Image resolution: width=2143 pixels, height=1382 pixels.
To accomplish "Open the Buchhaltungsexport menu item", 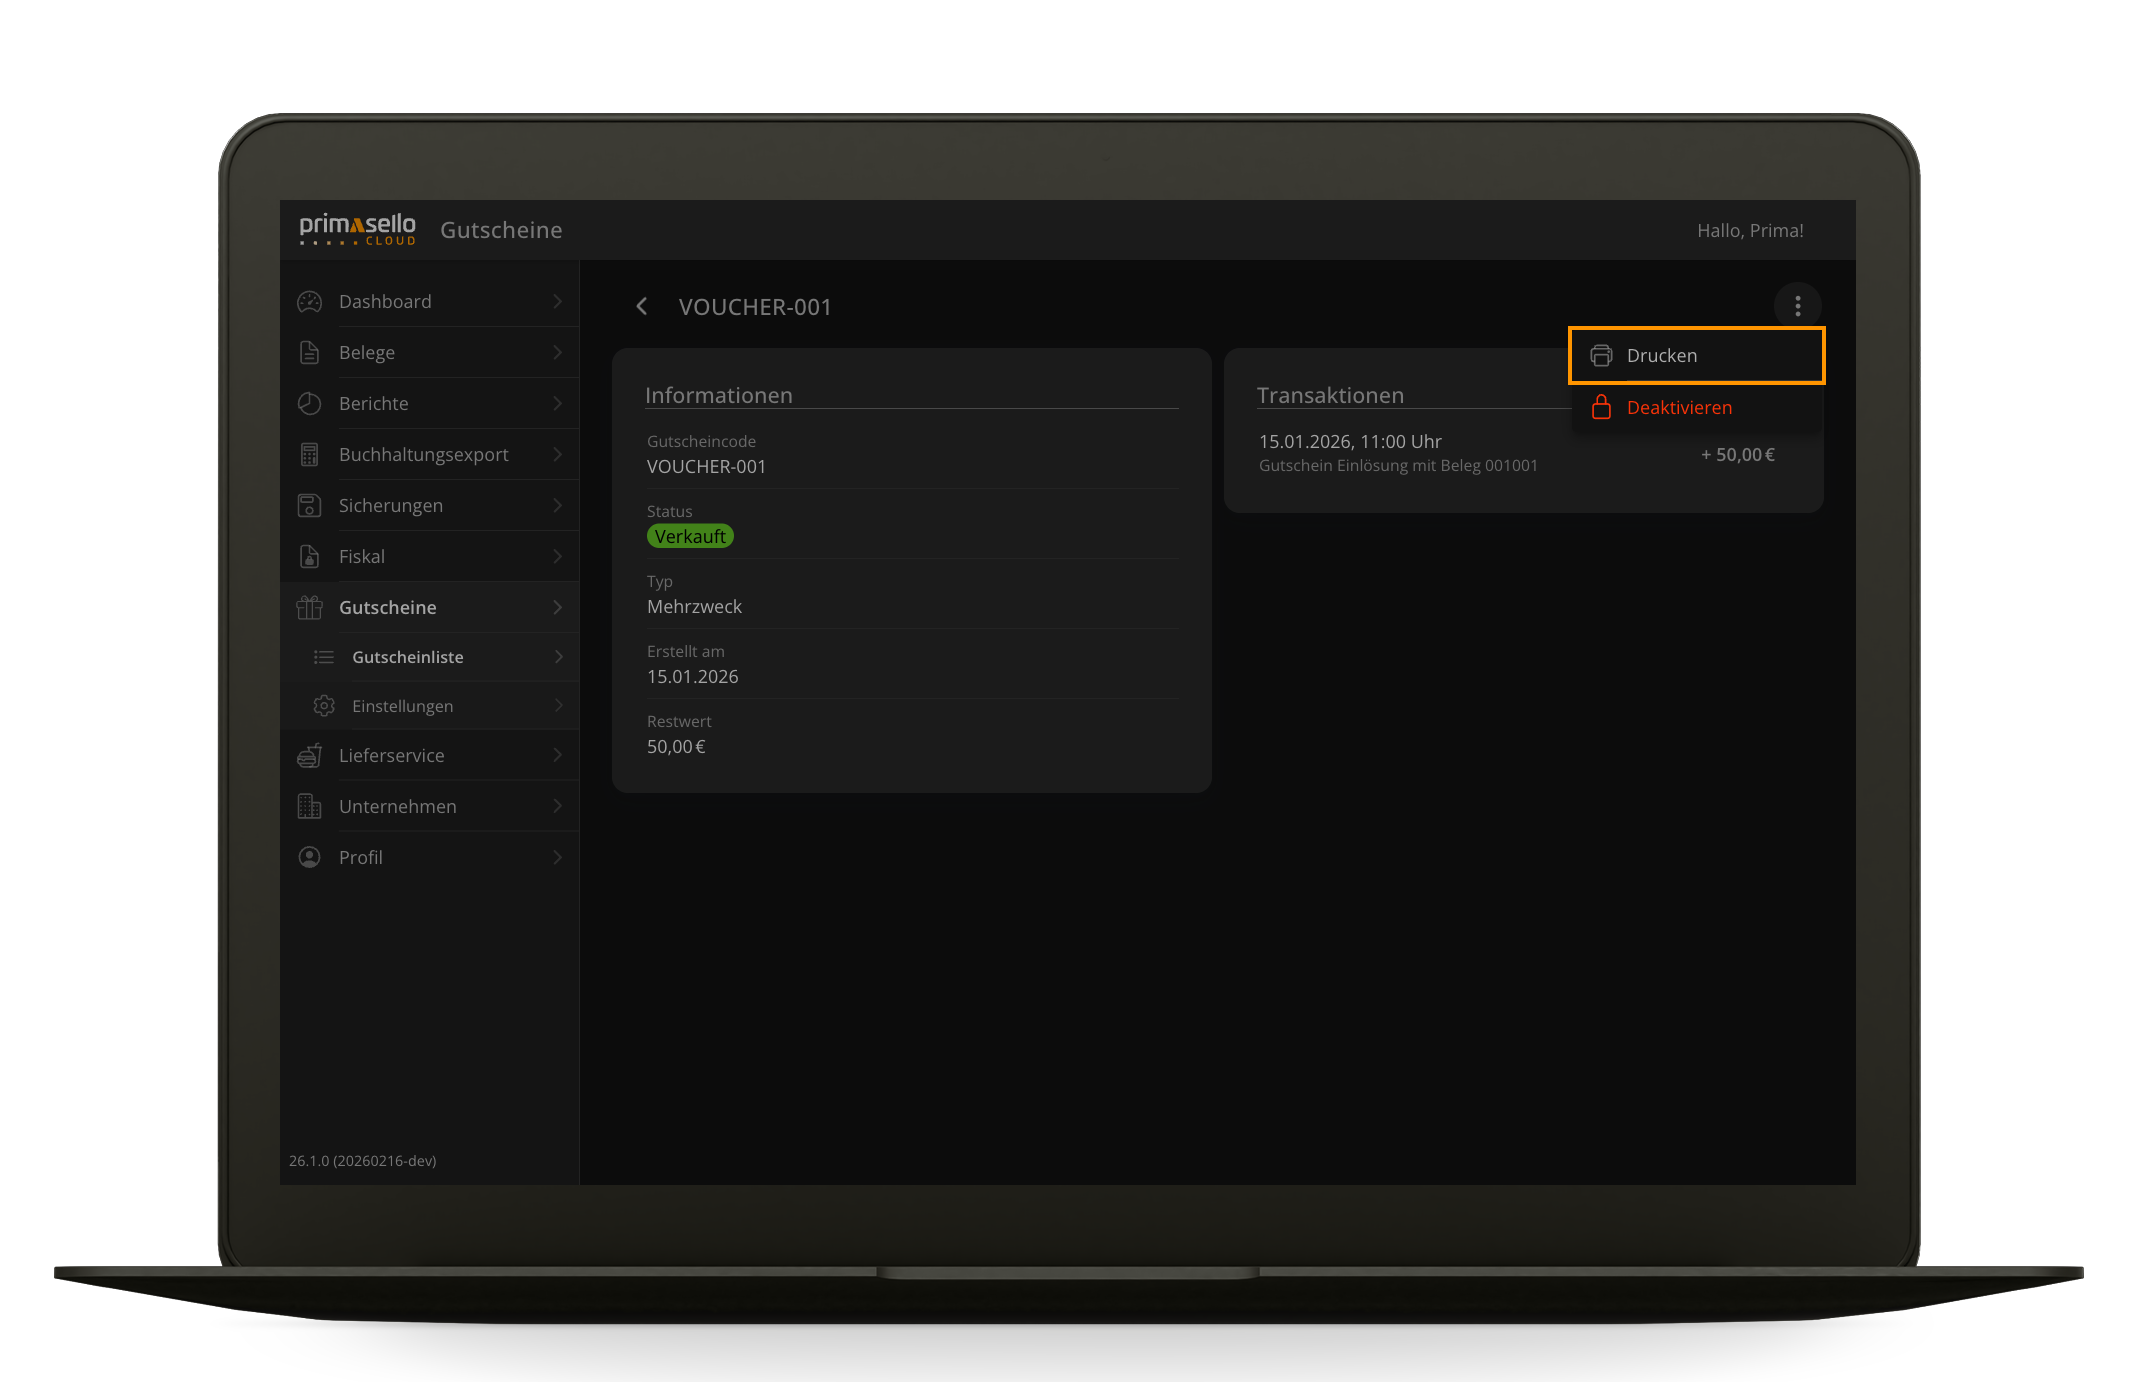I will pyautogui.click(x=430, y=454).
